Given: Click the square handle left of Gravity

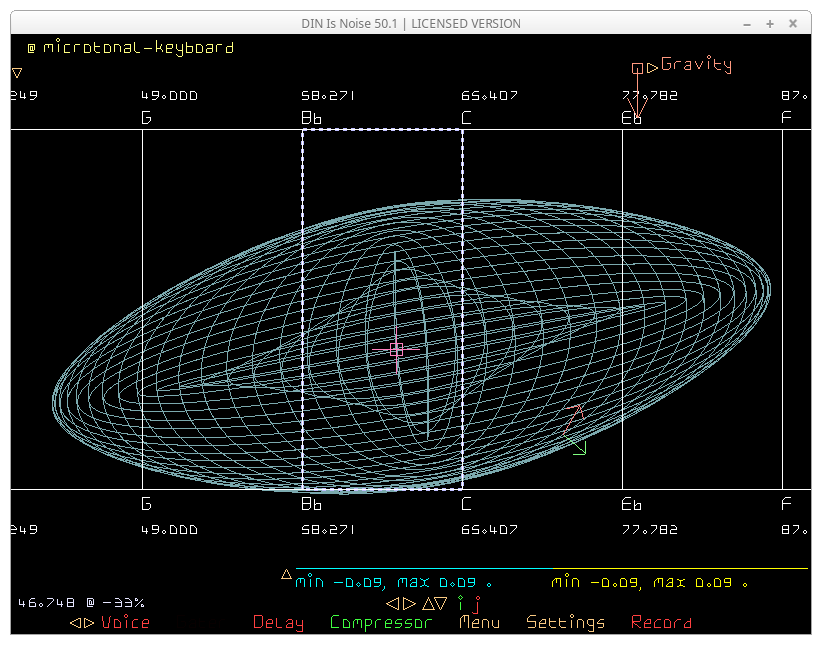Looking at the screenshot, I should pyautogui.click(x=637, y=68).
